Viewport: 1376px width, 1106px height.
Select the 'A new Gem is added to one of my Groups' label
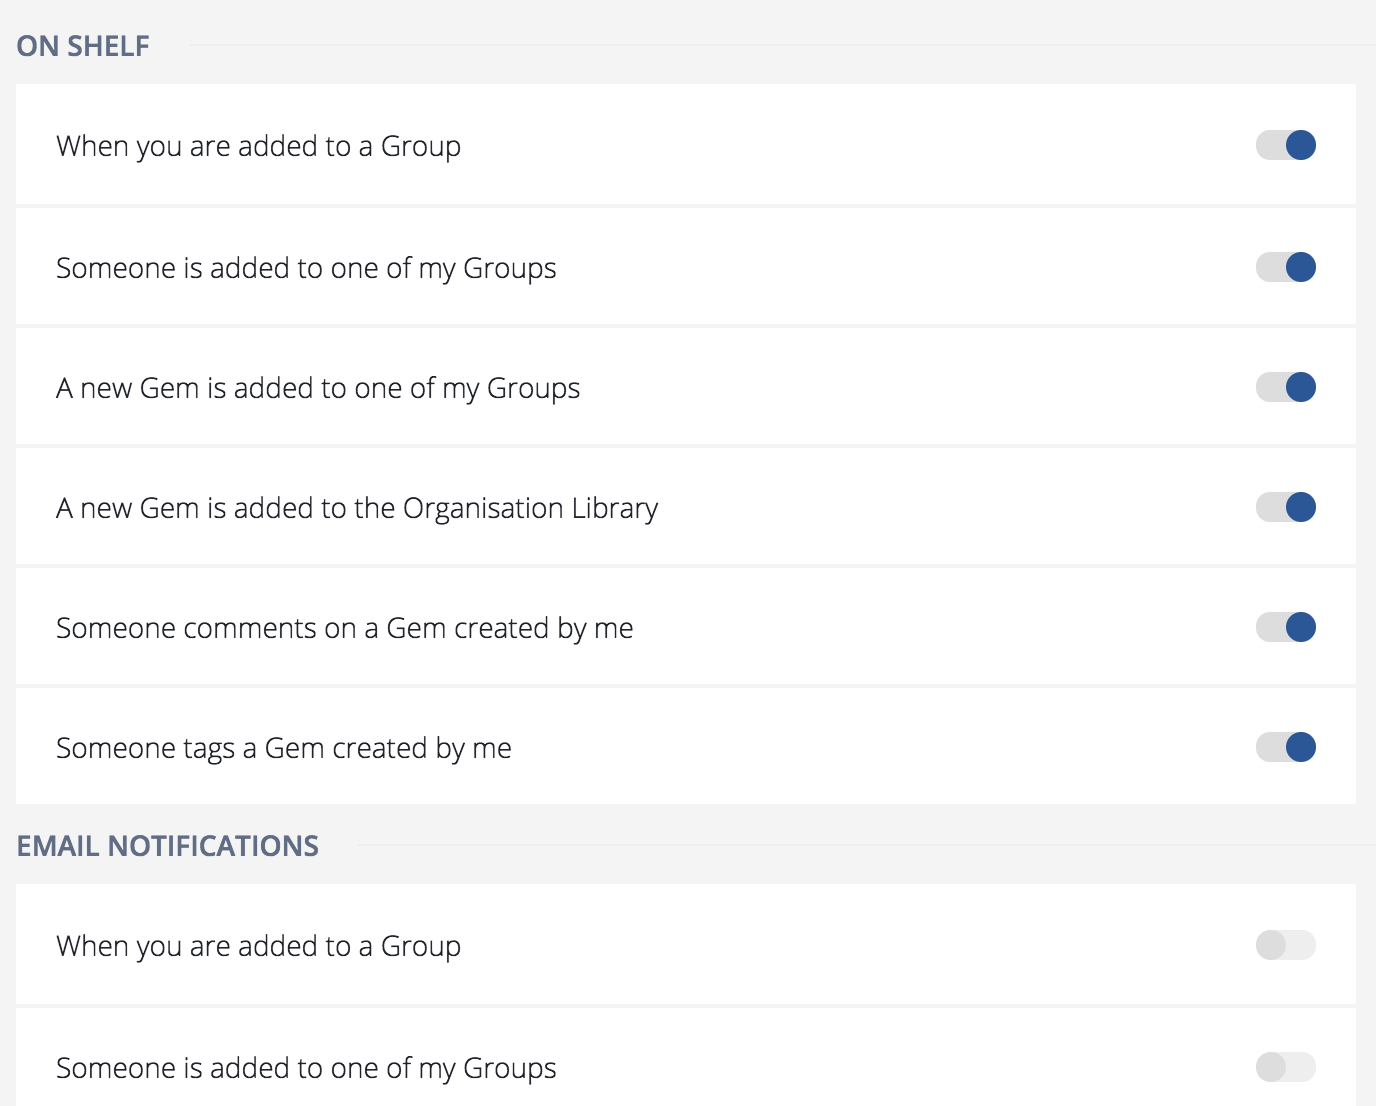tap(318, 388)
